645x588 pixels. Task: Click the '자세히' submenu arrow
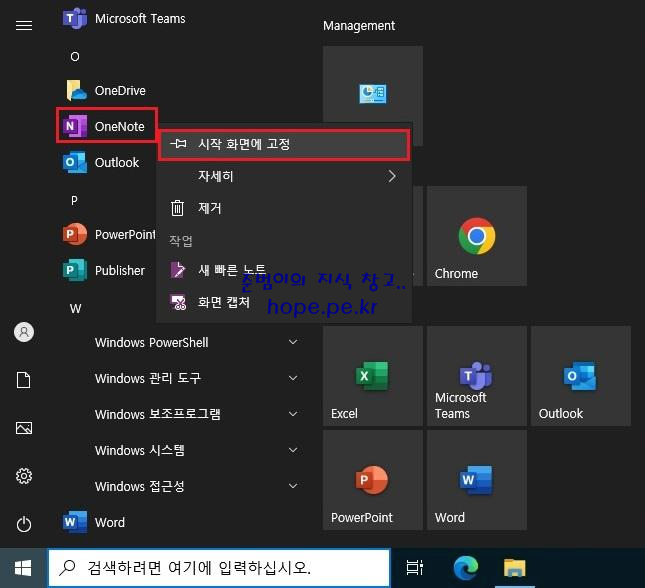(x=392, y=176)
